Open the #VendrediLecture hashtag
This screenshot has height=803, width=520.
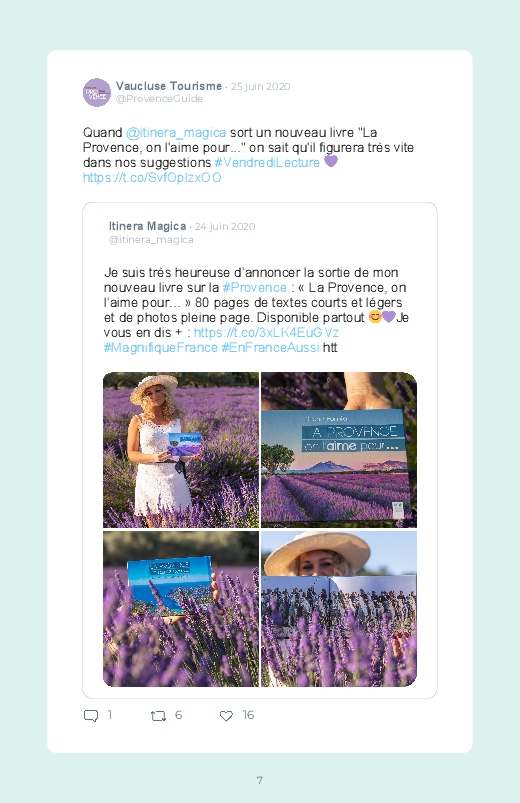click(267, 162)
